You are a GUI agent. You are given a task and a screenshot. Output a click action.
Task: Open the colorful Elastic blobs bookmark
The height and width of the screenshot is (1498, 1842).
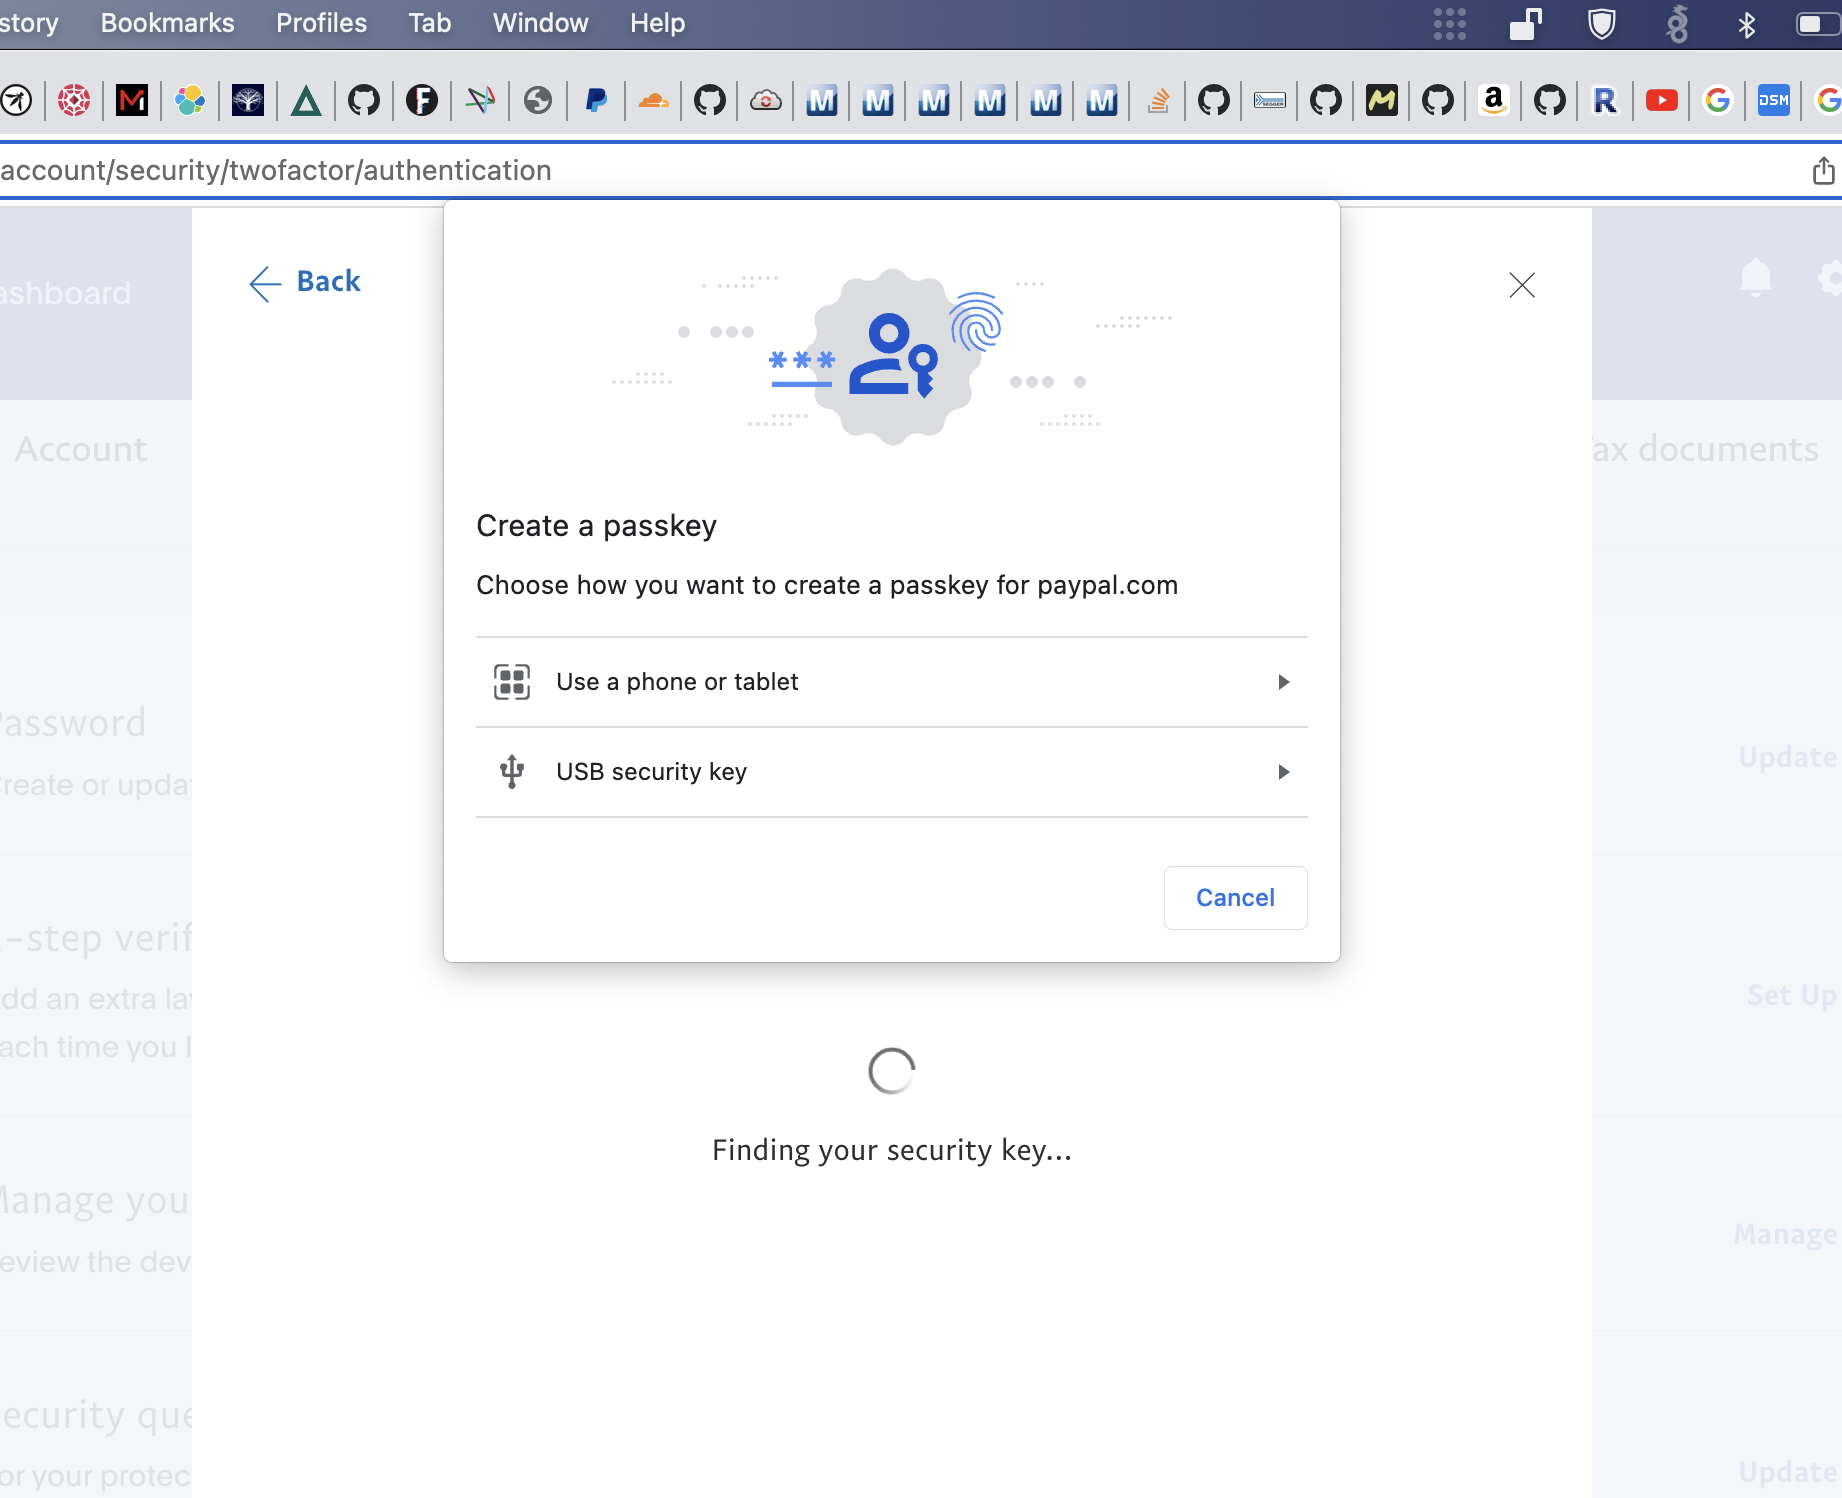point(190,100)
